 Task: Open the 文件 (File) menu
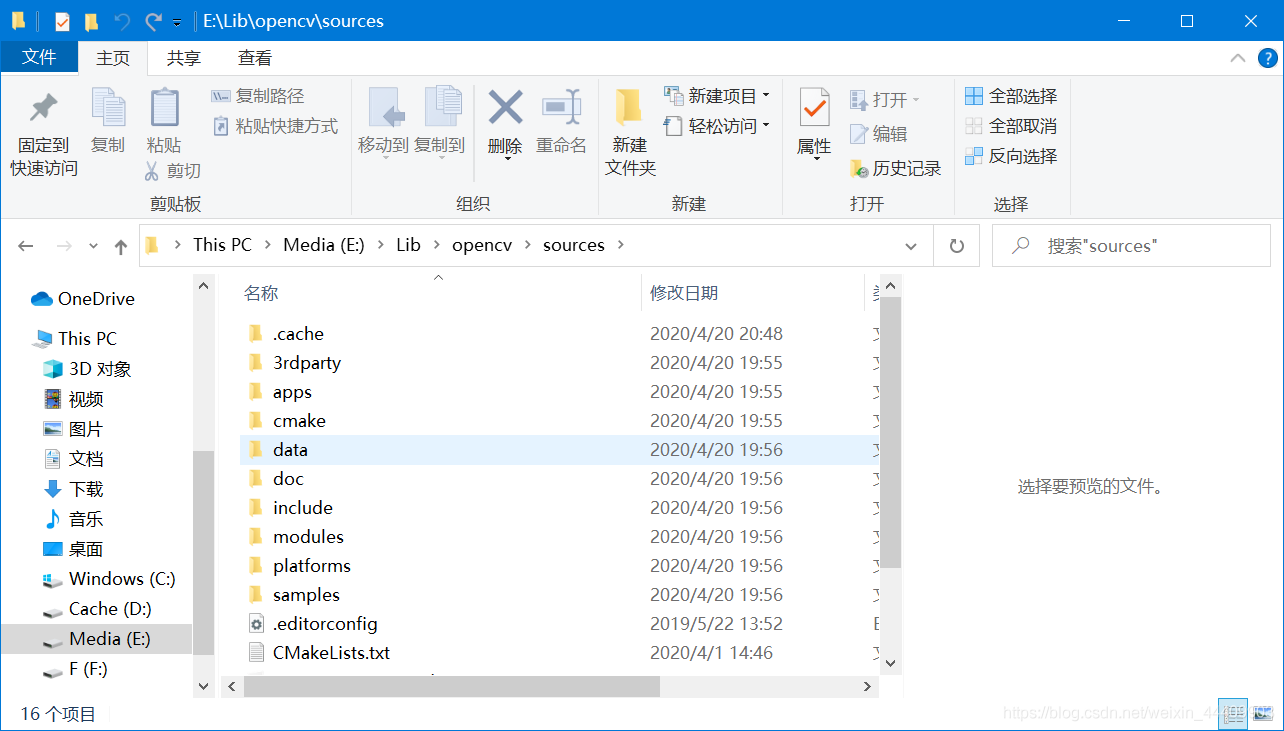40,57
